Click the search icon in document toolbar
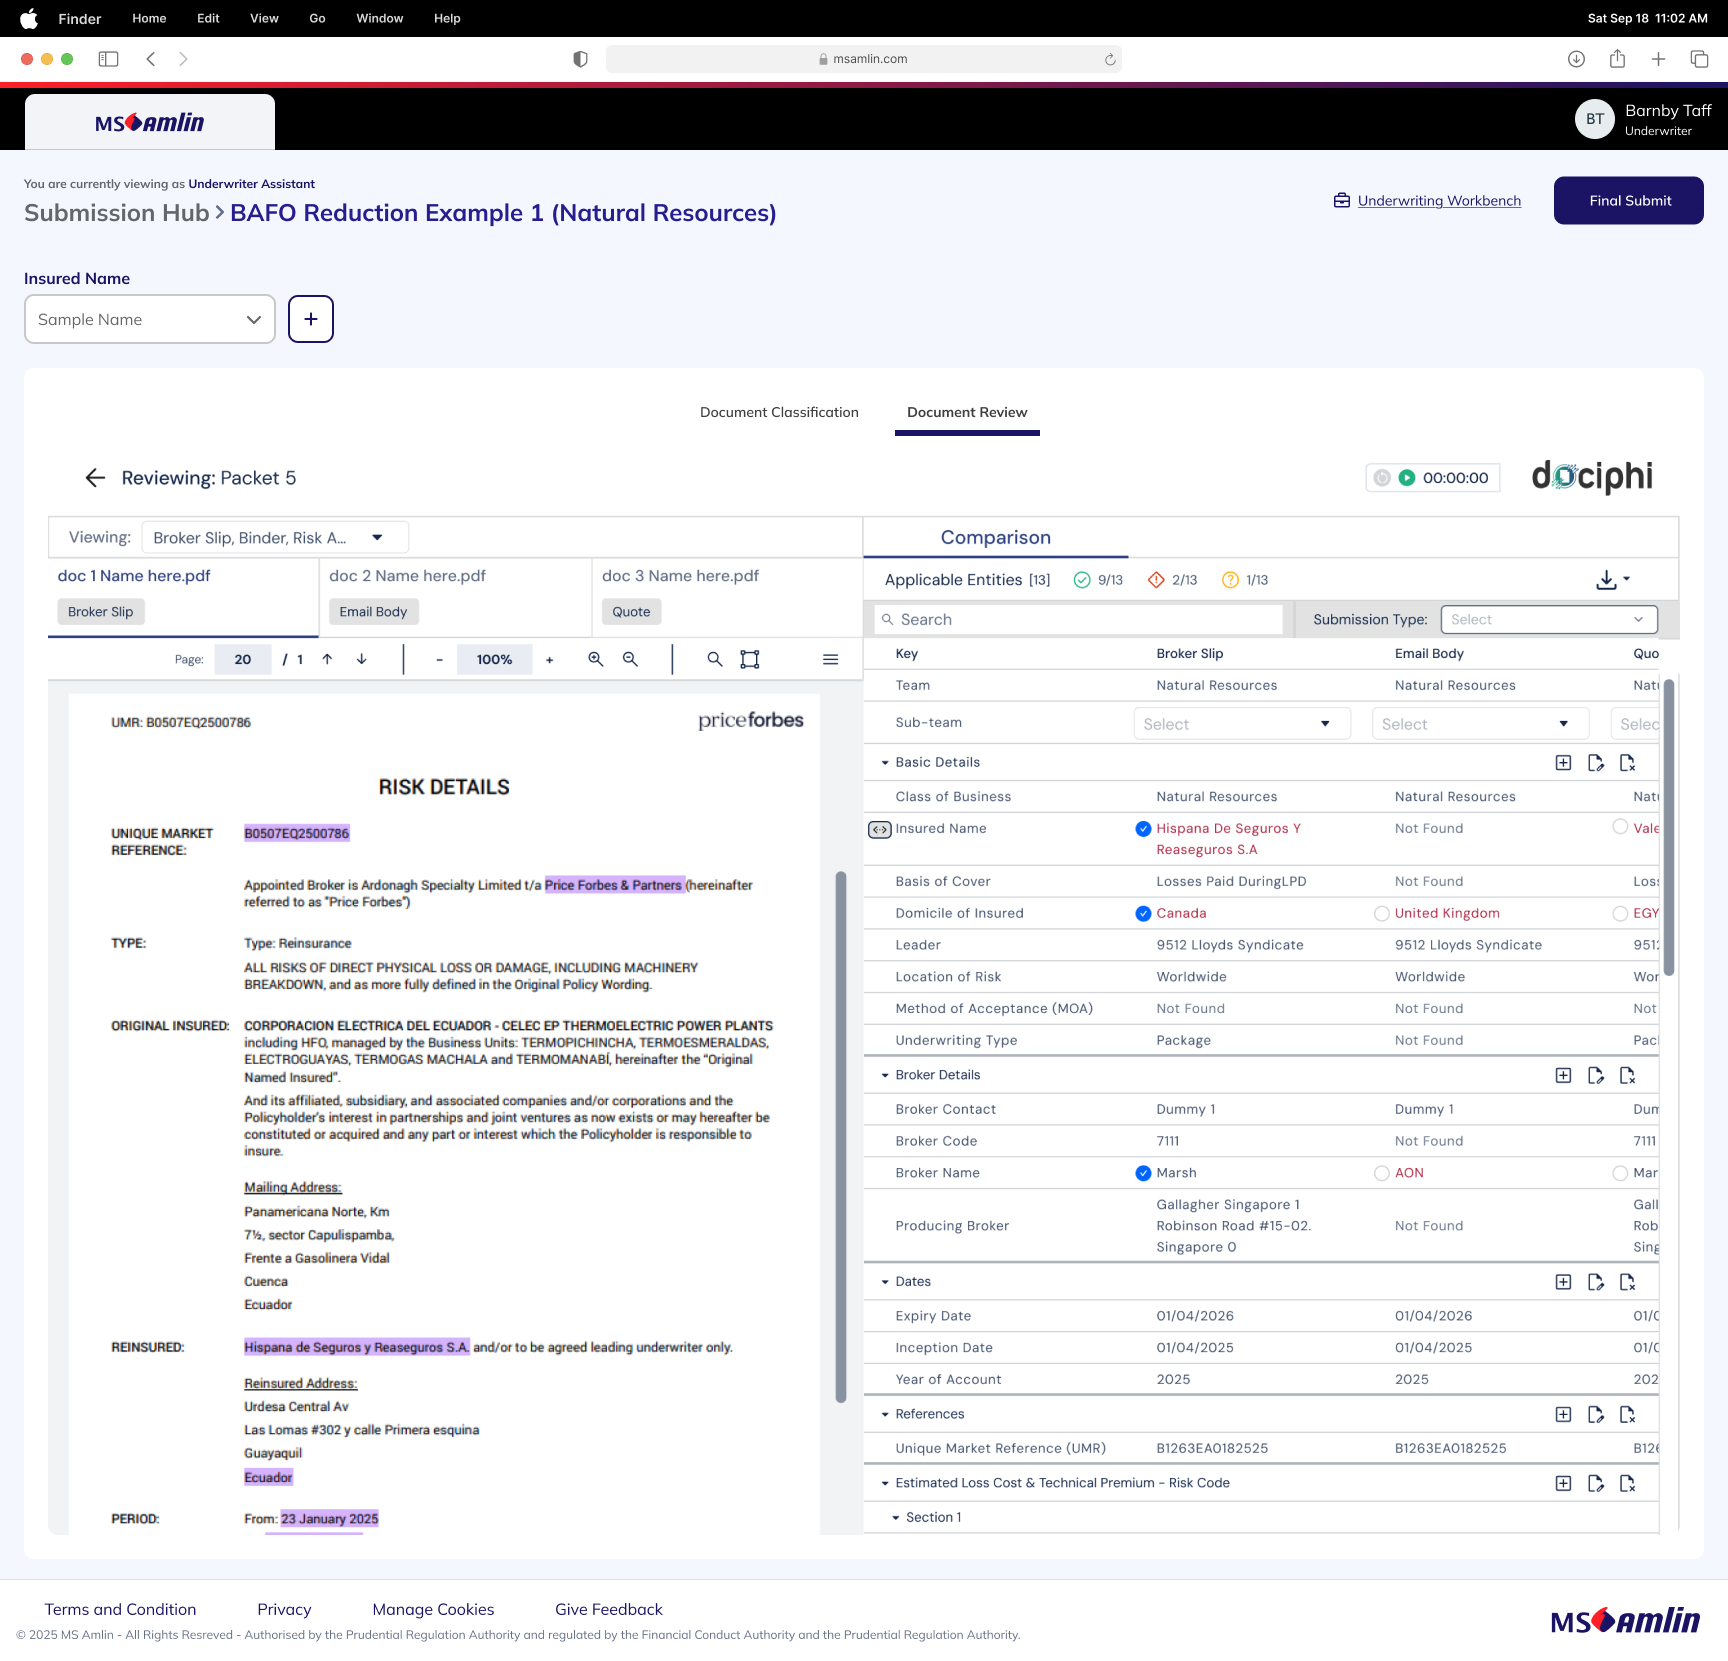 tap(714, 659)
